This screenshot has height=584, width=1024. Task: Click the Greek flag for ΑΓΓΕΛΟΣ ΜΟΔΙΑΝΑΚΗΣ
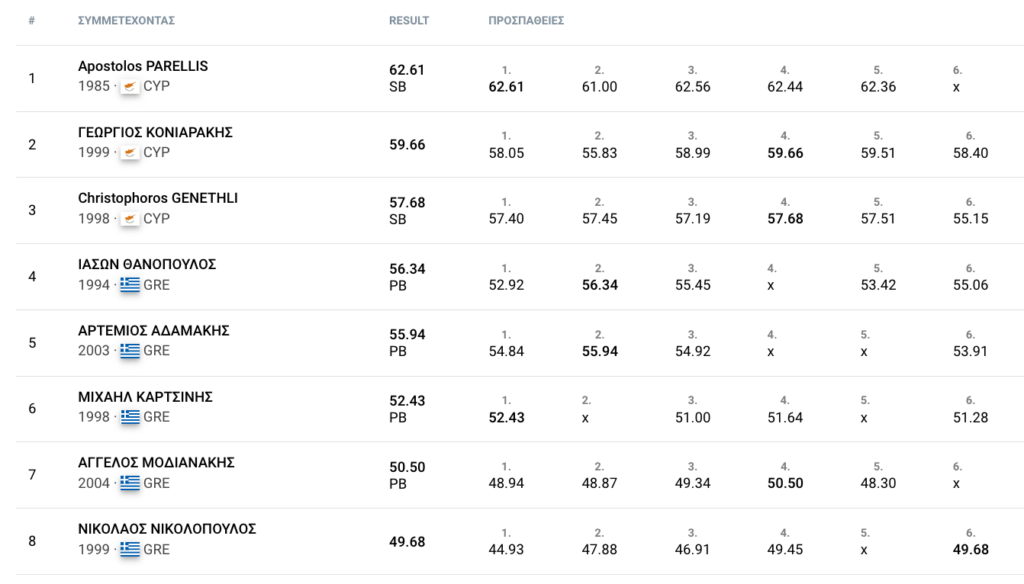(130, 483)
